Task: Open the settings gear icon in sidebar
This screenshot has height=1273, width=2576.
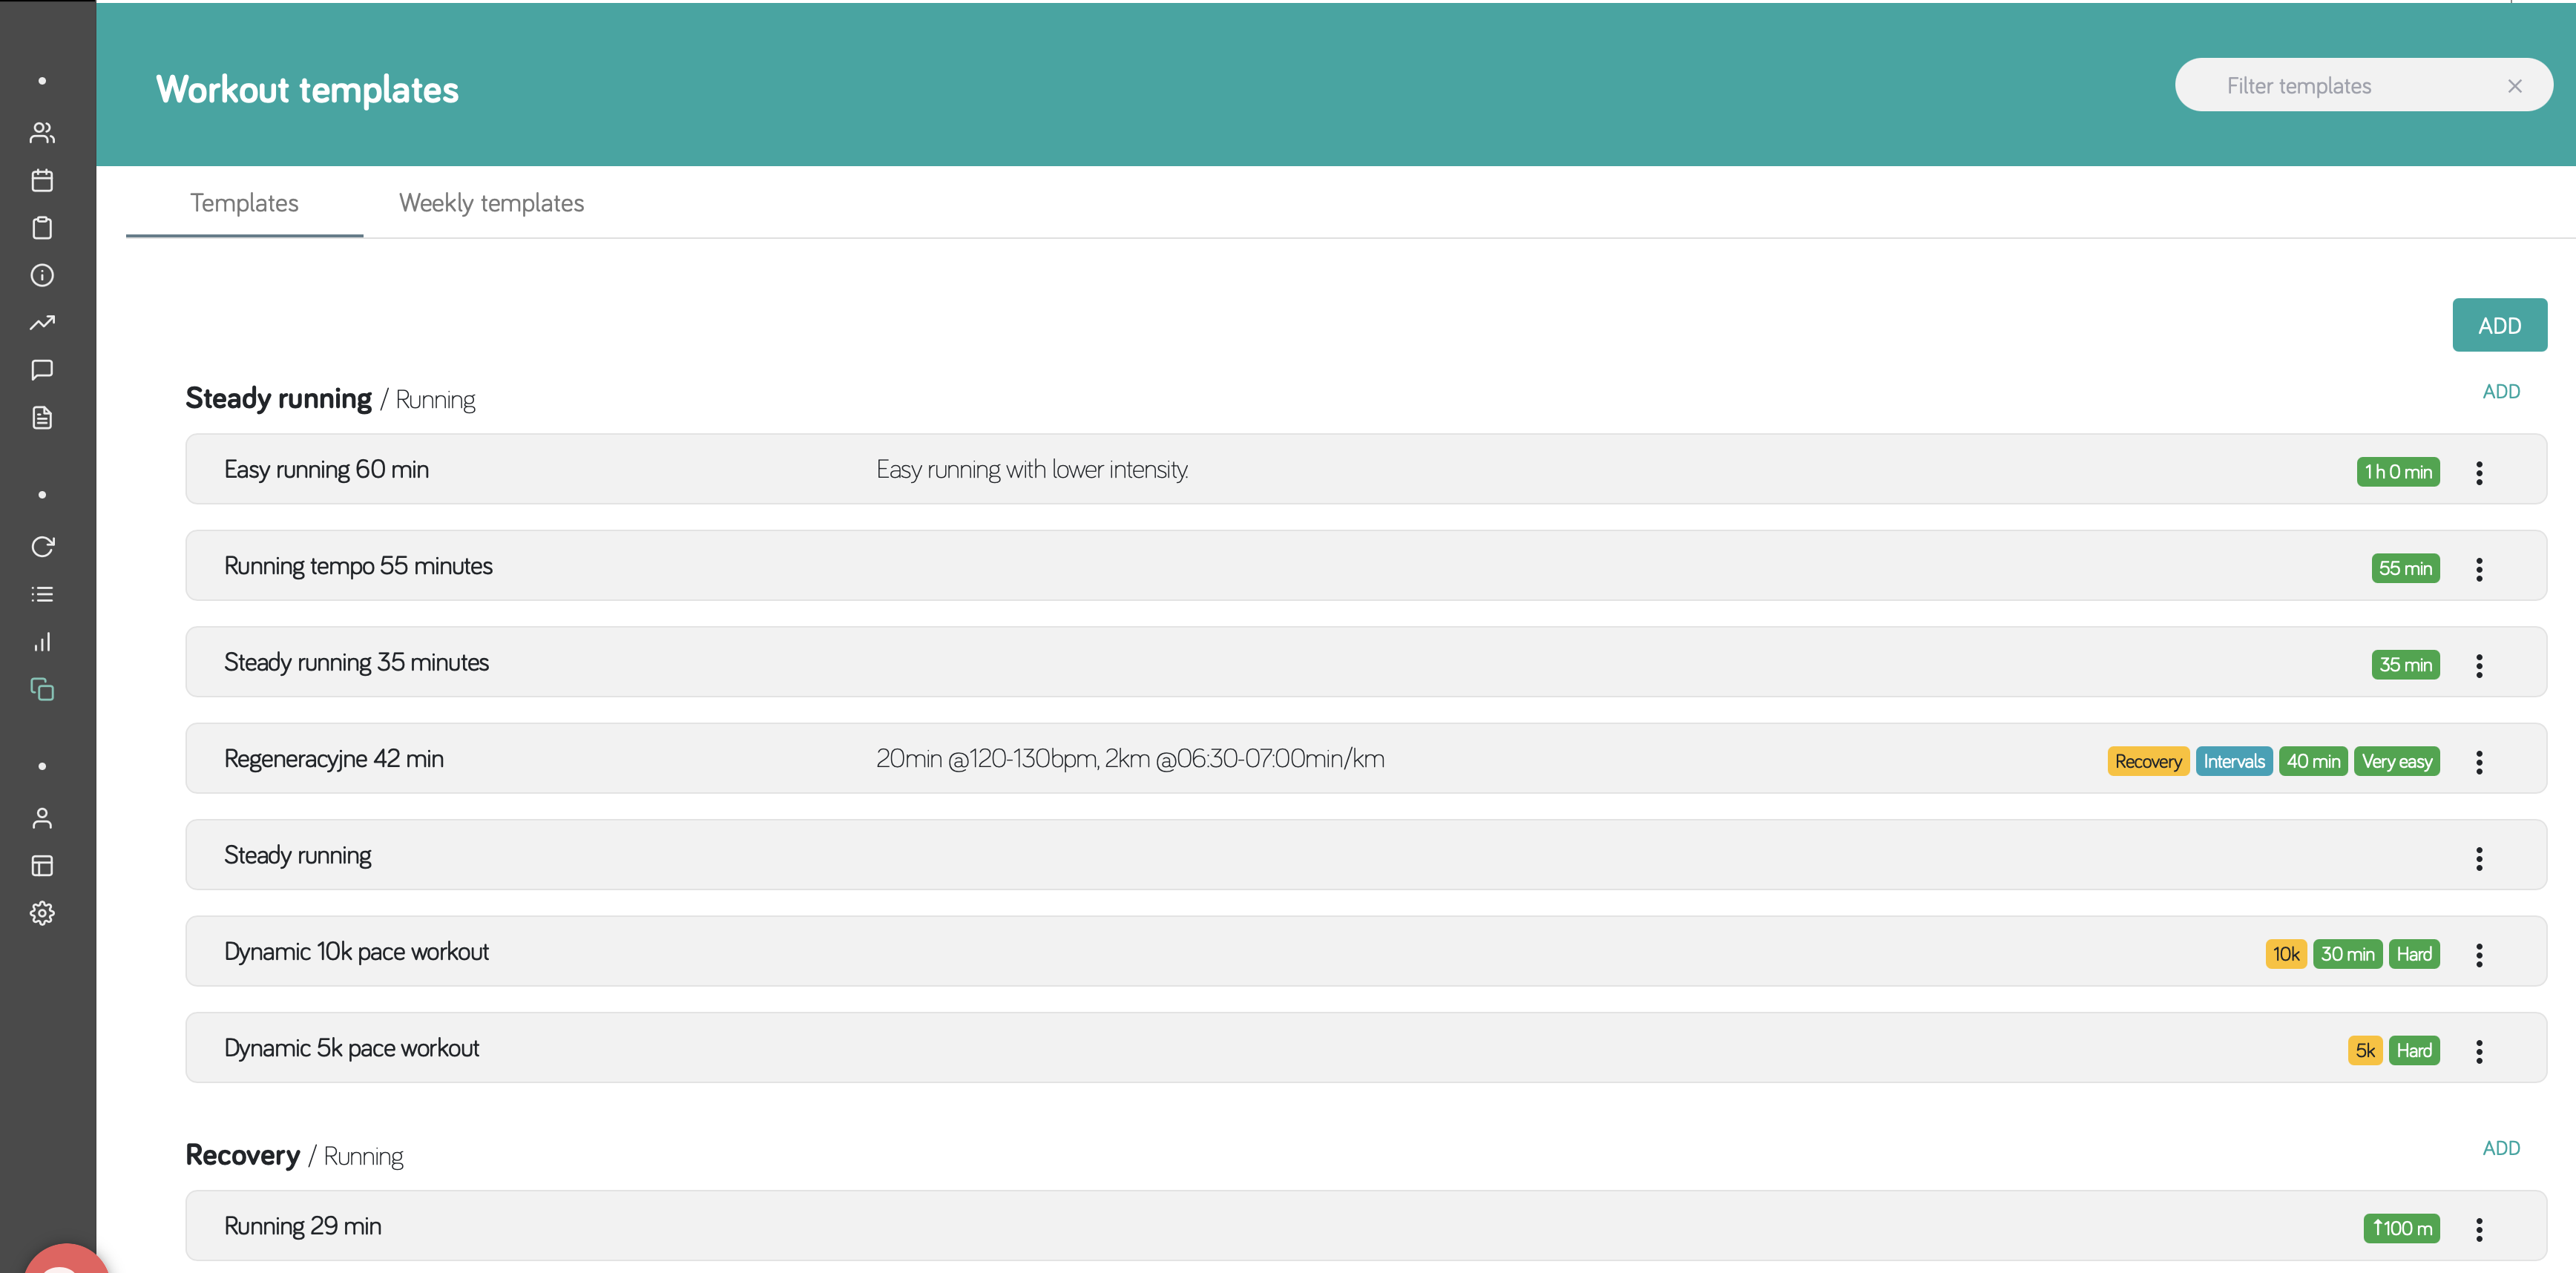Action: [x=42, y=913]
